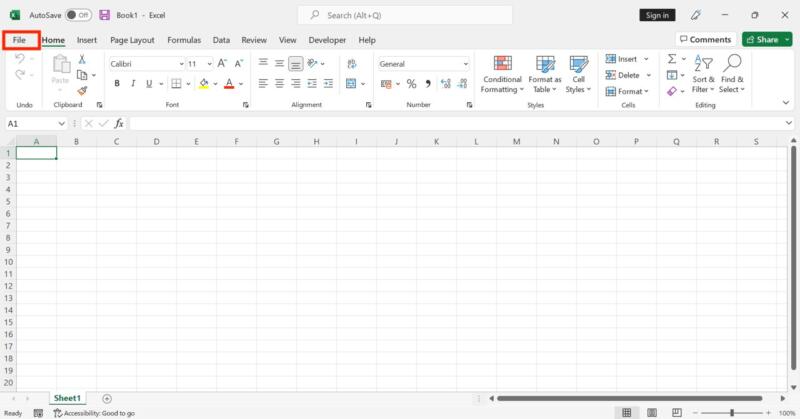Open the Name Box dropdown arrow
The width and height of the screenshot is (800, 419).
(62, 123)
